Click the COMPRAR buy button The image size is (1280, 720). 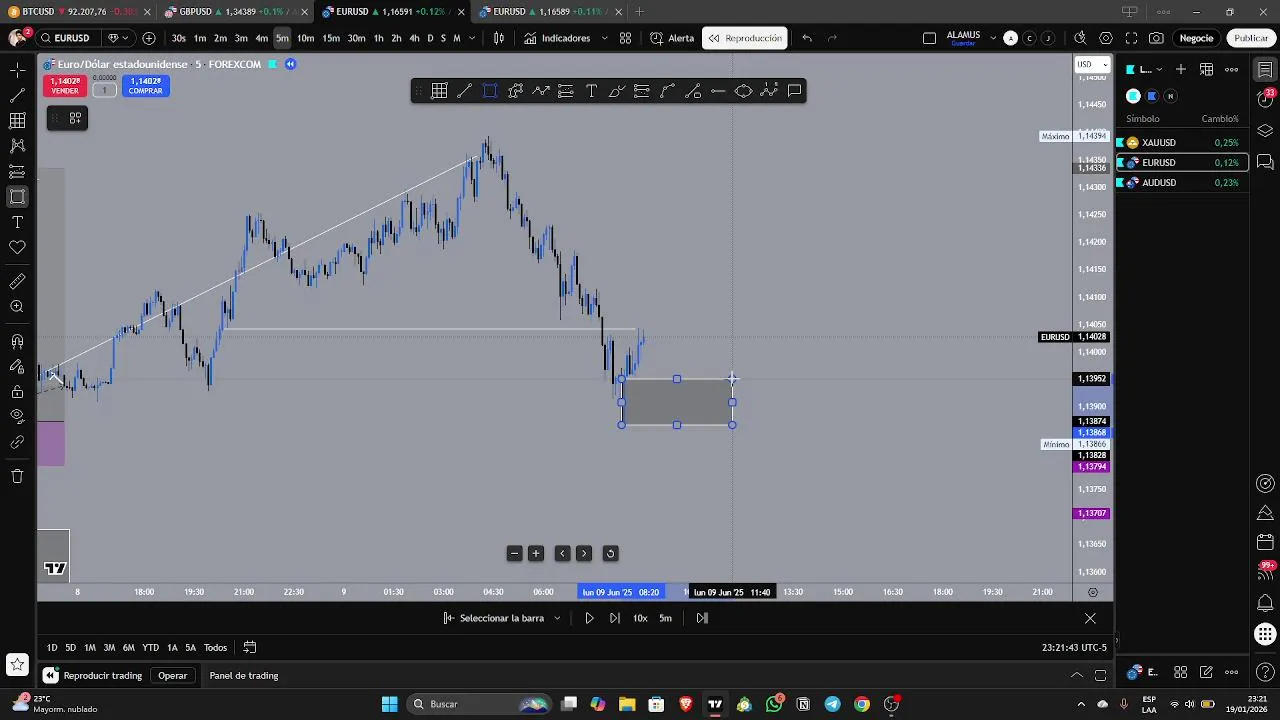(x=145, y=86)
